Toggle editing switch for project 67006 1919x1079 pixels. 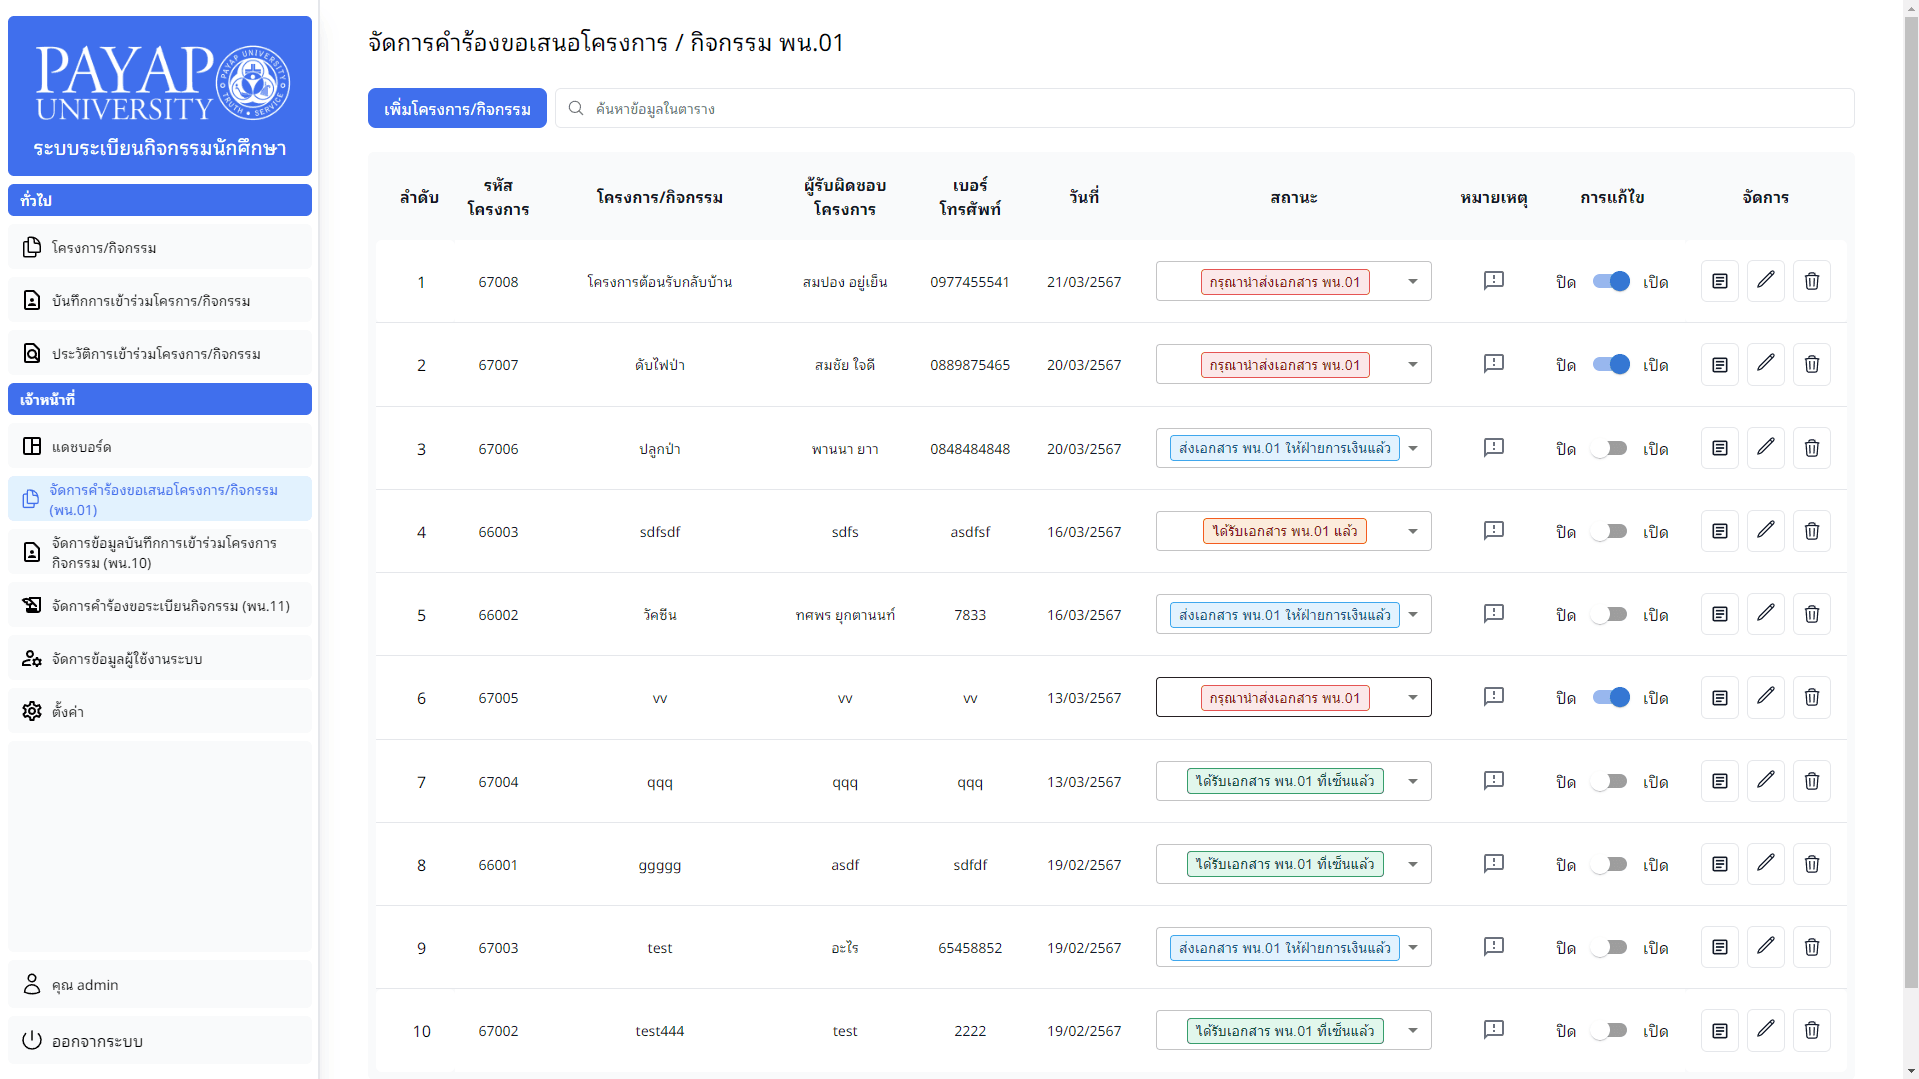[1611, 448]
